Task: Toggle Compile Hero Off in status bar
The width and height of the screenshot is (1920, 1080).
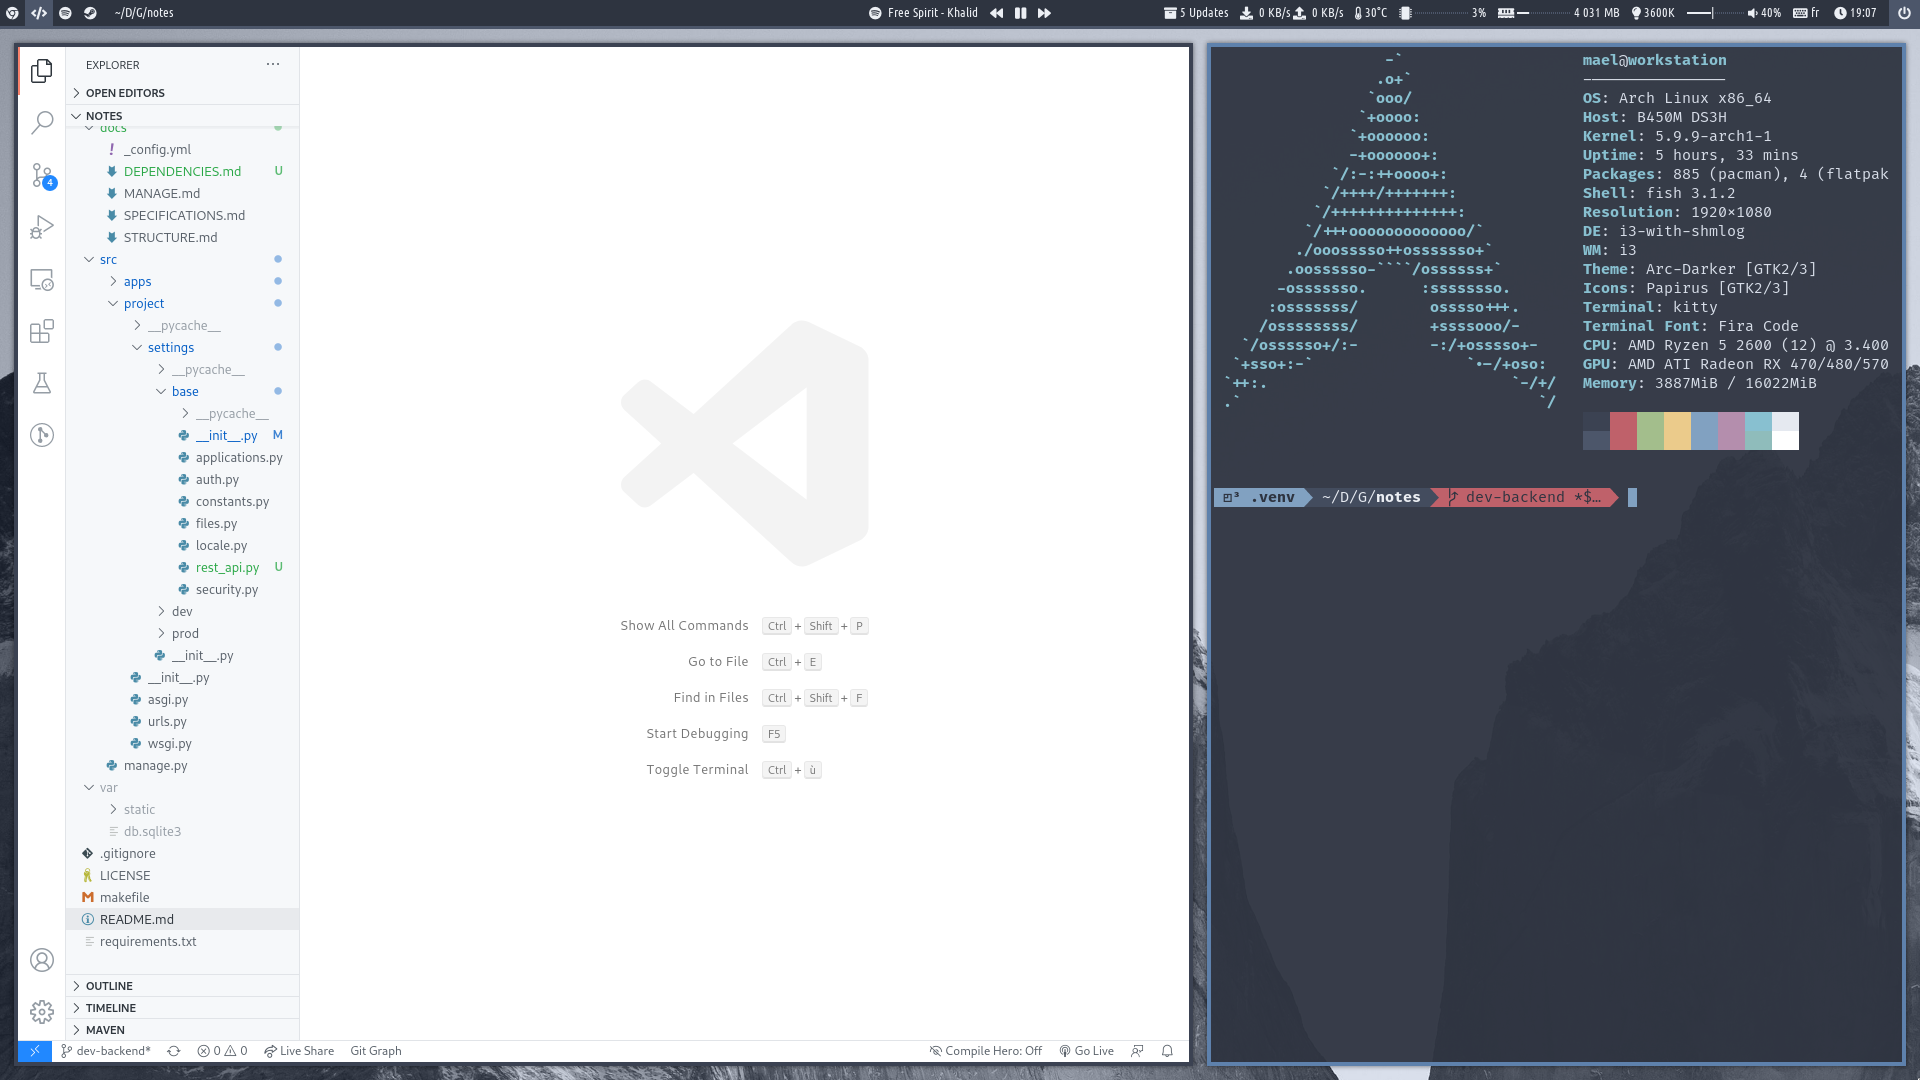Action: (x=986, y=1051)
